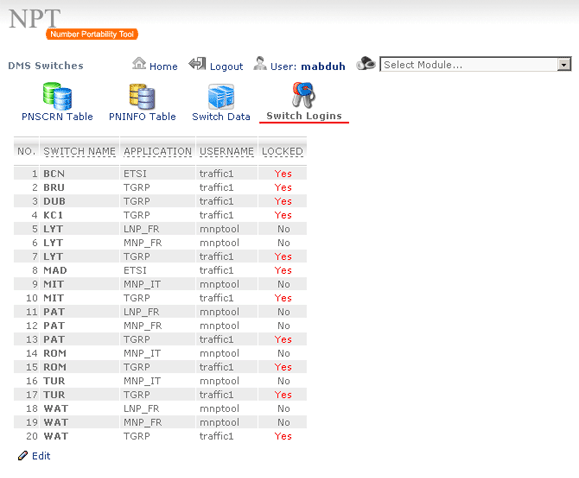Sort by SWITCH NAME column header
579x478 pixels.
coord(79,151)
